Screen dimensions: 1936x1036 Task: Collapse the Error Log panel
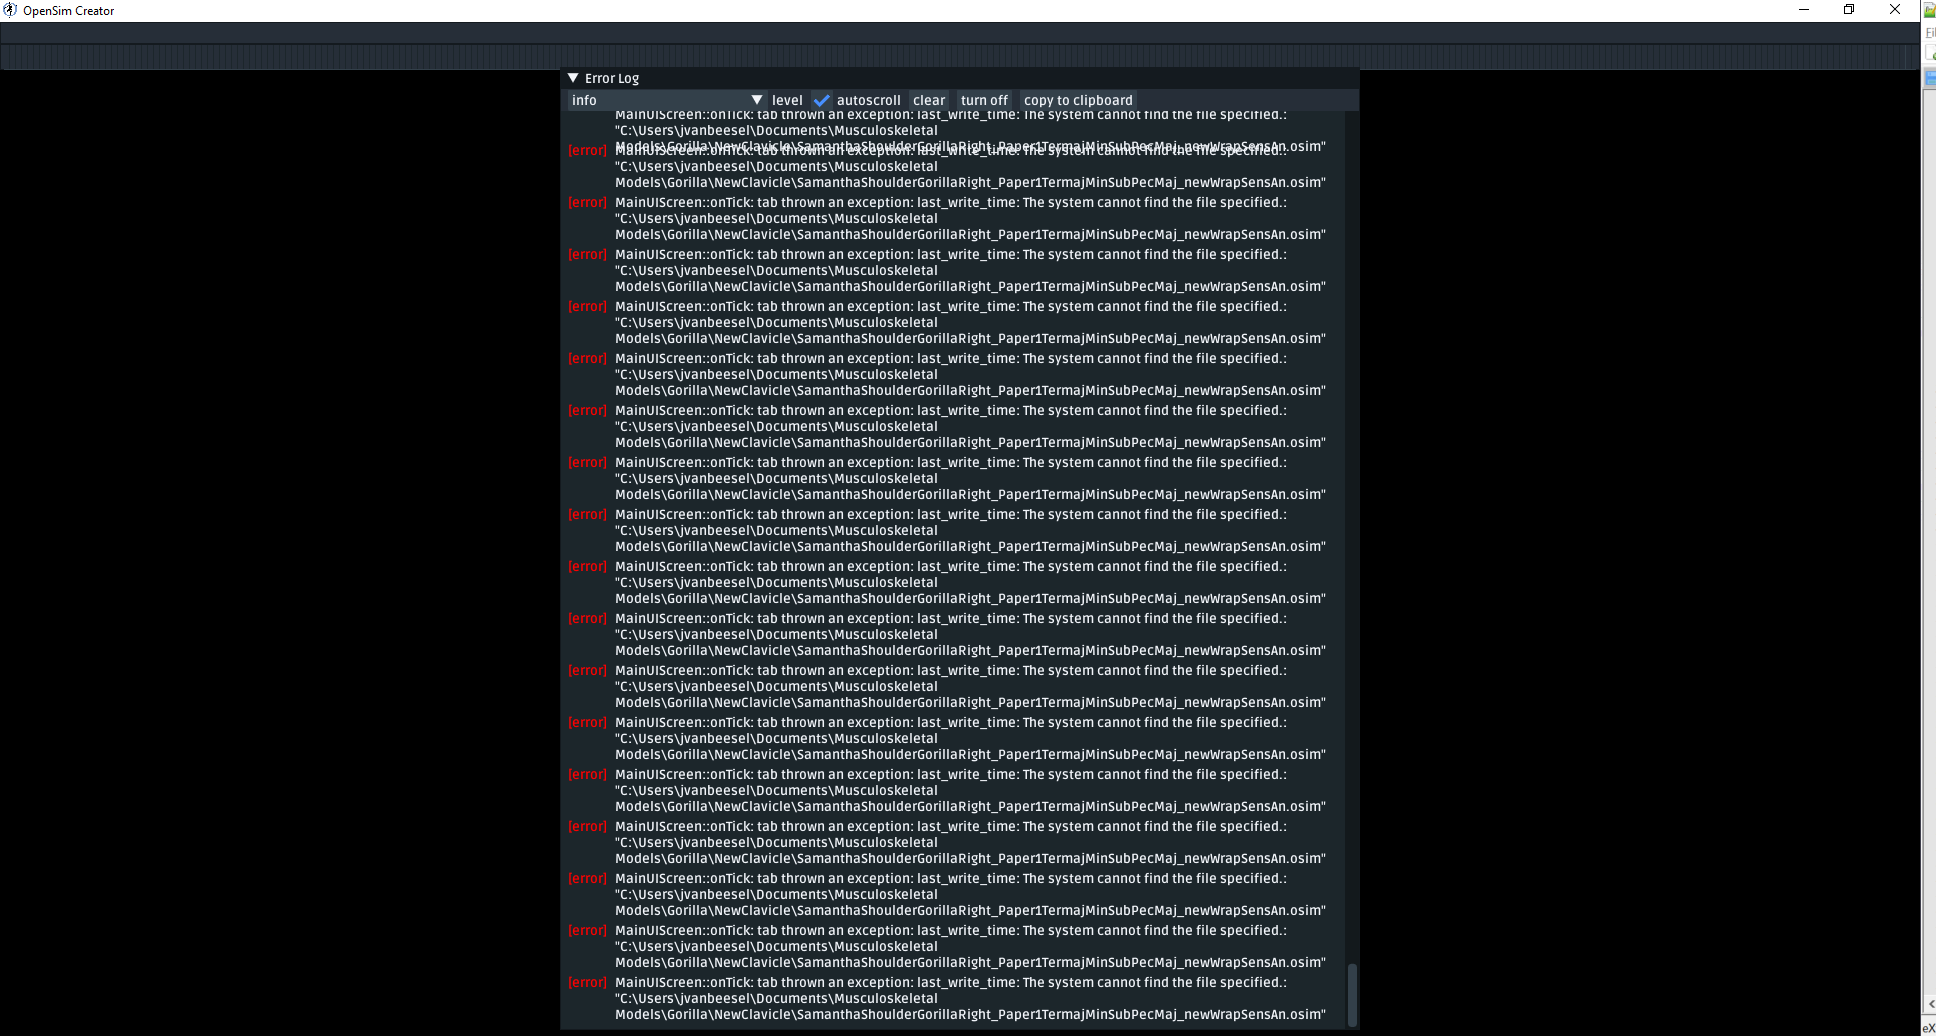click(x=572, y=78)
